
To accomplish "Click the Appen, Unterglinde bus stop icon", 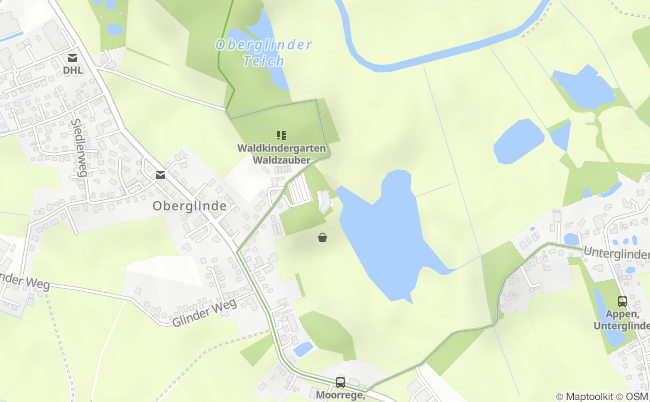I will (622, 301).
